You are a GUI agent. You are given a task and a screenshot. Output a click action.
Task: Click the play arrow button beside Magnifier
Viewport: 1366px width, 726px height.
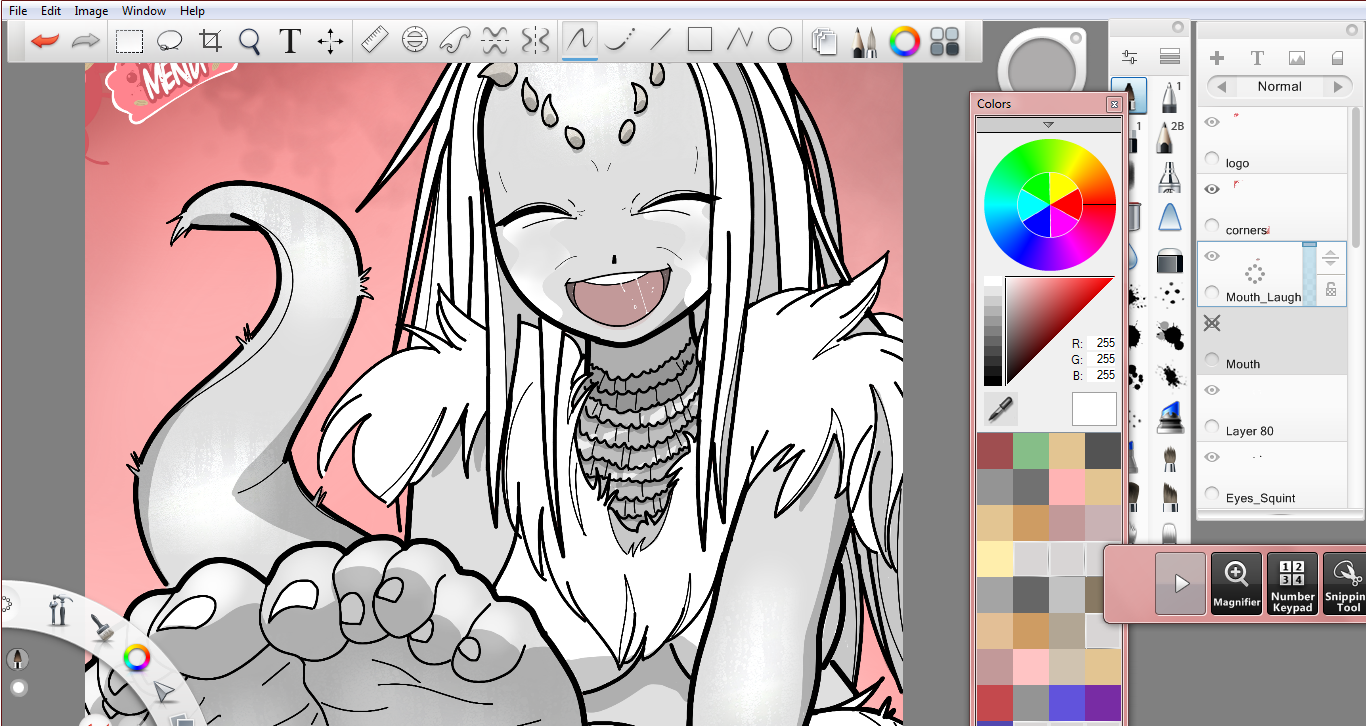pyautogui.click(x=1181, y=583)
